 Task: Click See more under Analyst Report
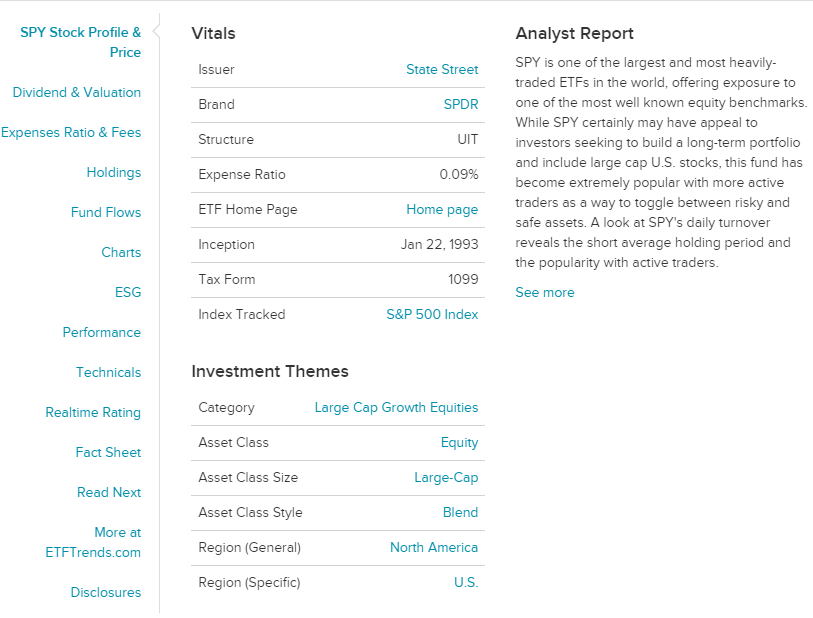coord(545,292)
